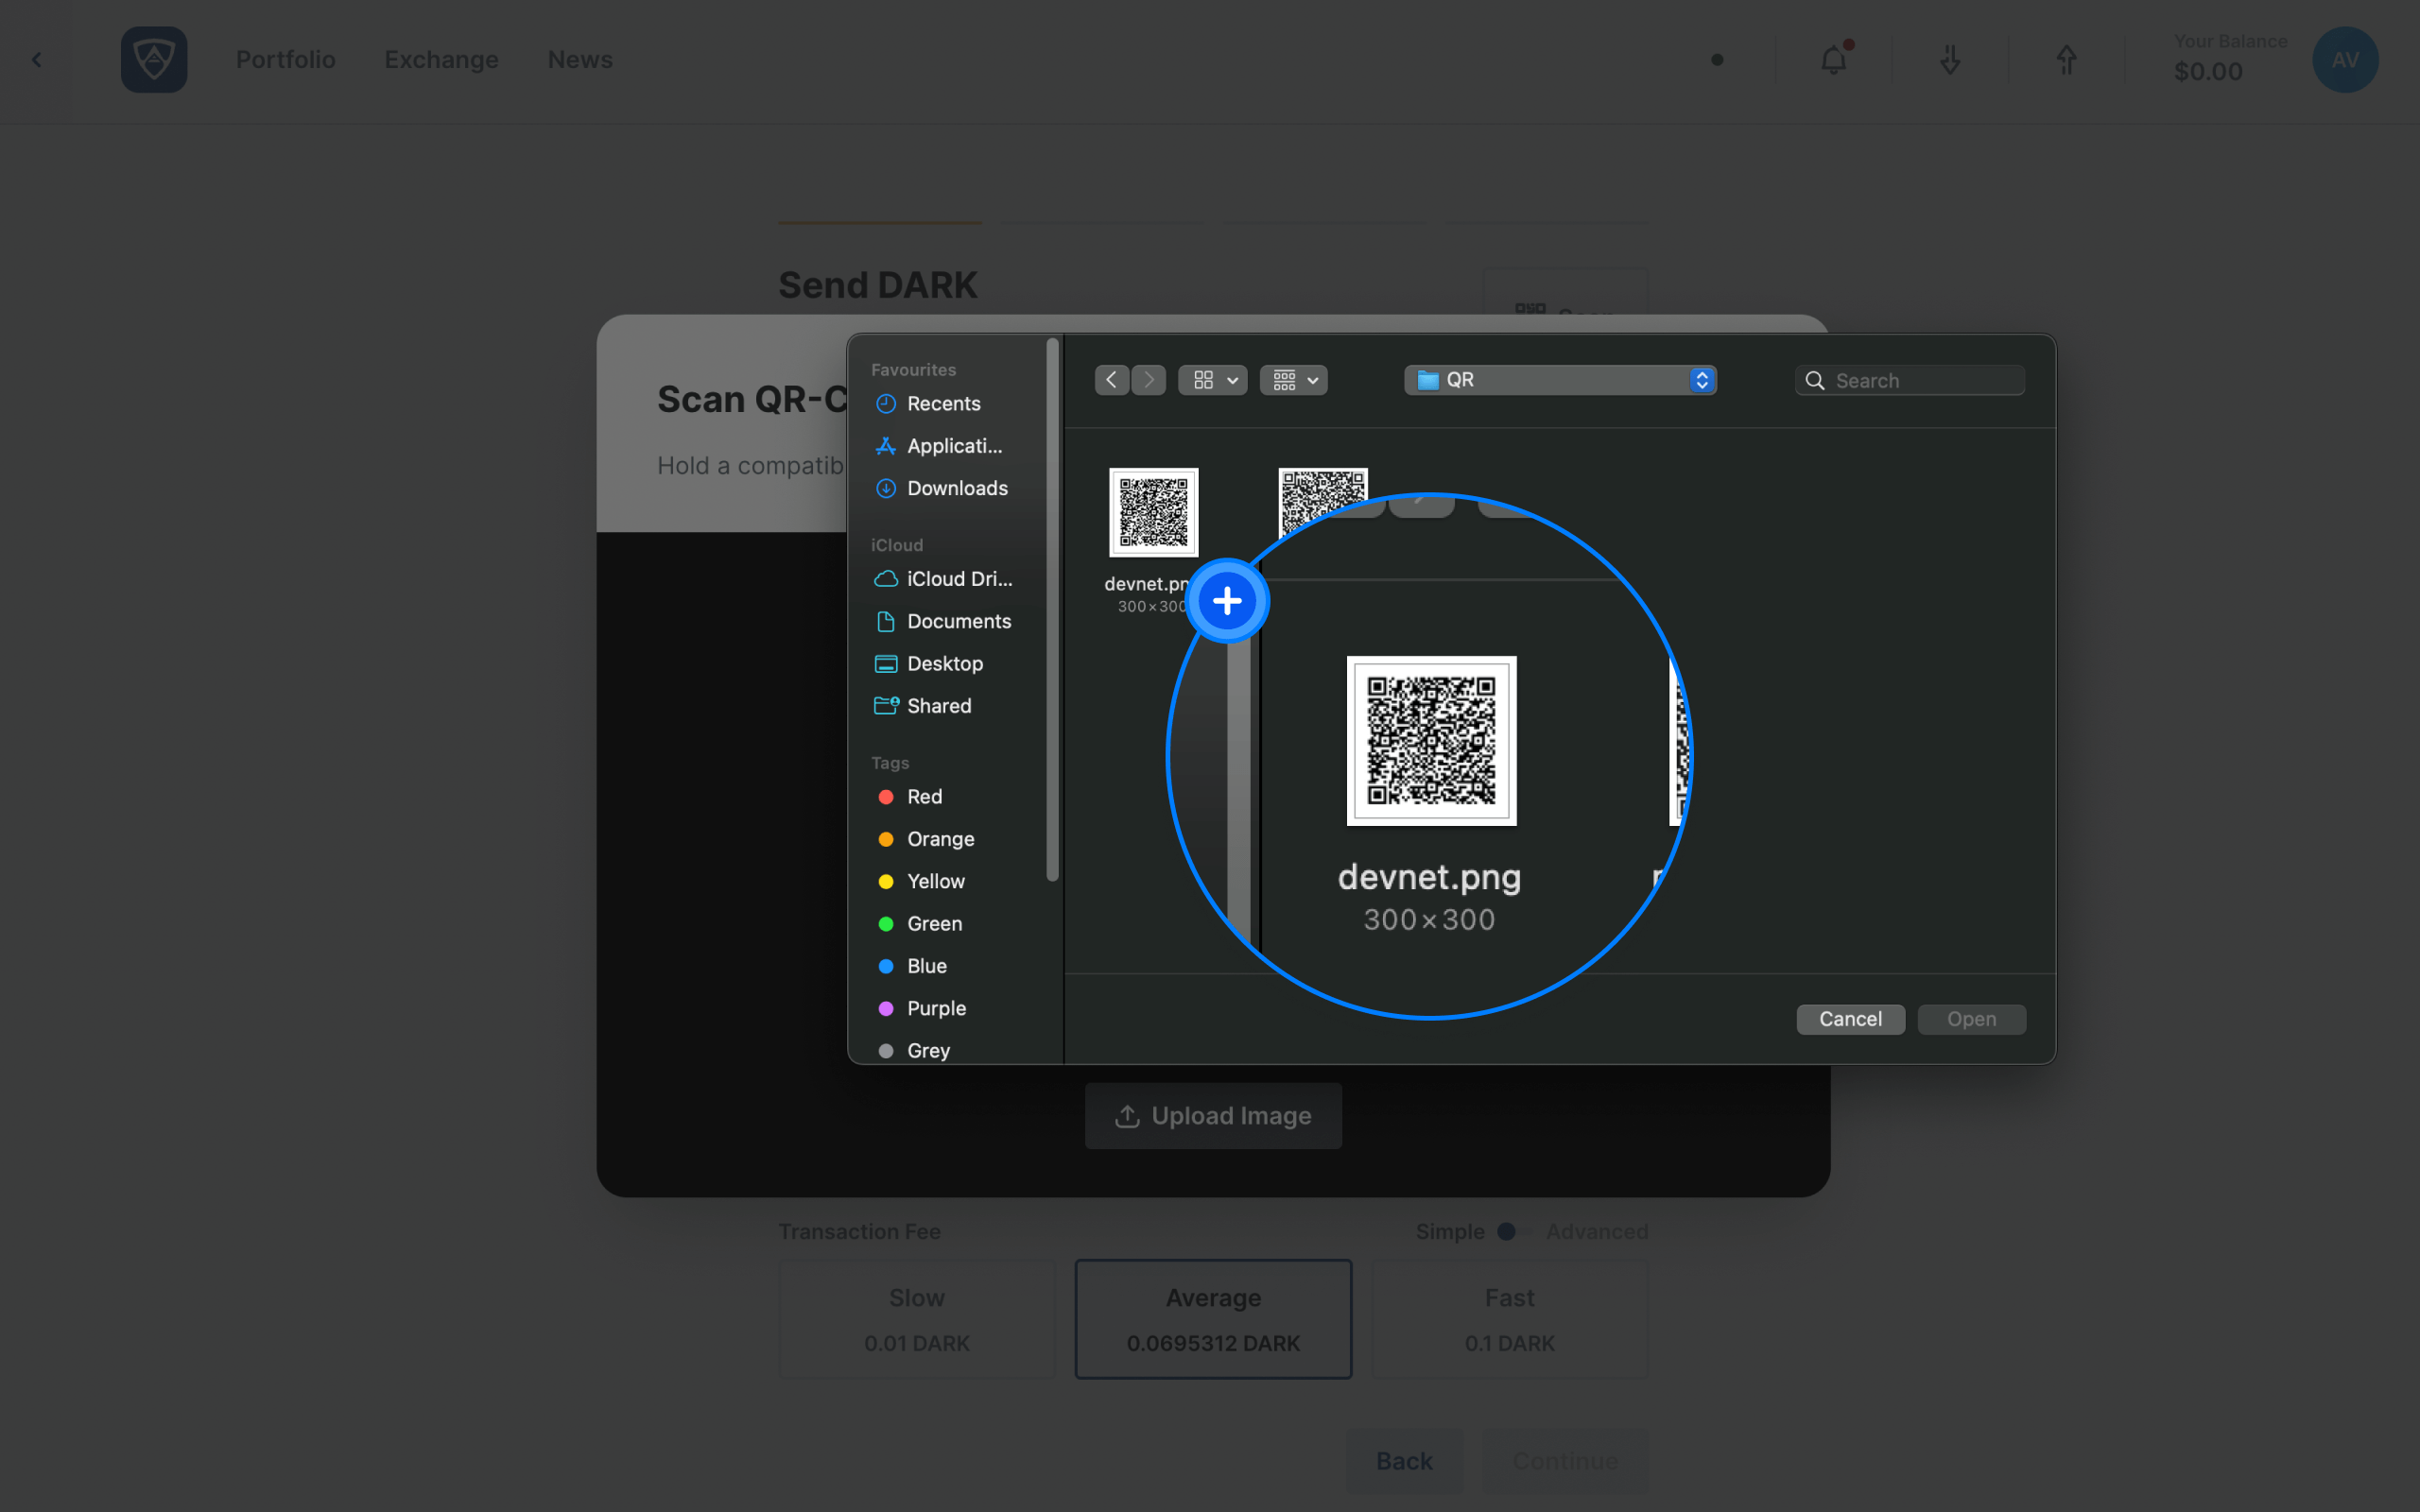Open the group-by options dropdown

pyautogui.click(x=1294, y=380)
